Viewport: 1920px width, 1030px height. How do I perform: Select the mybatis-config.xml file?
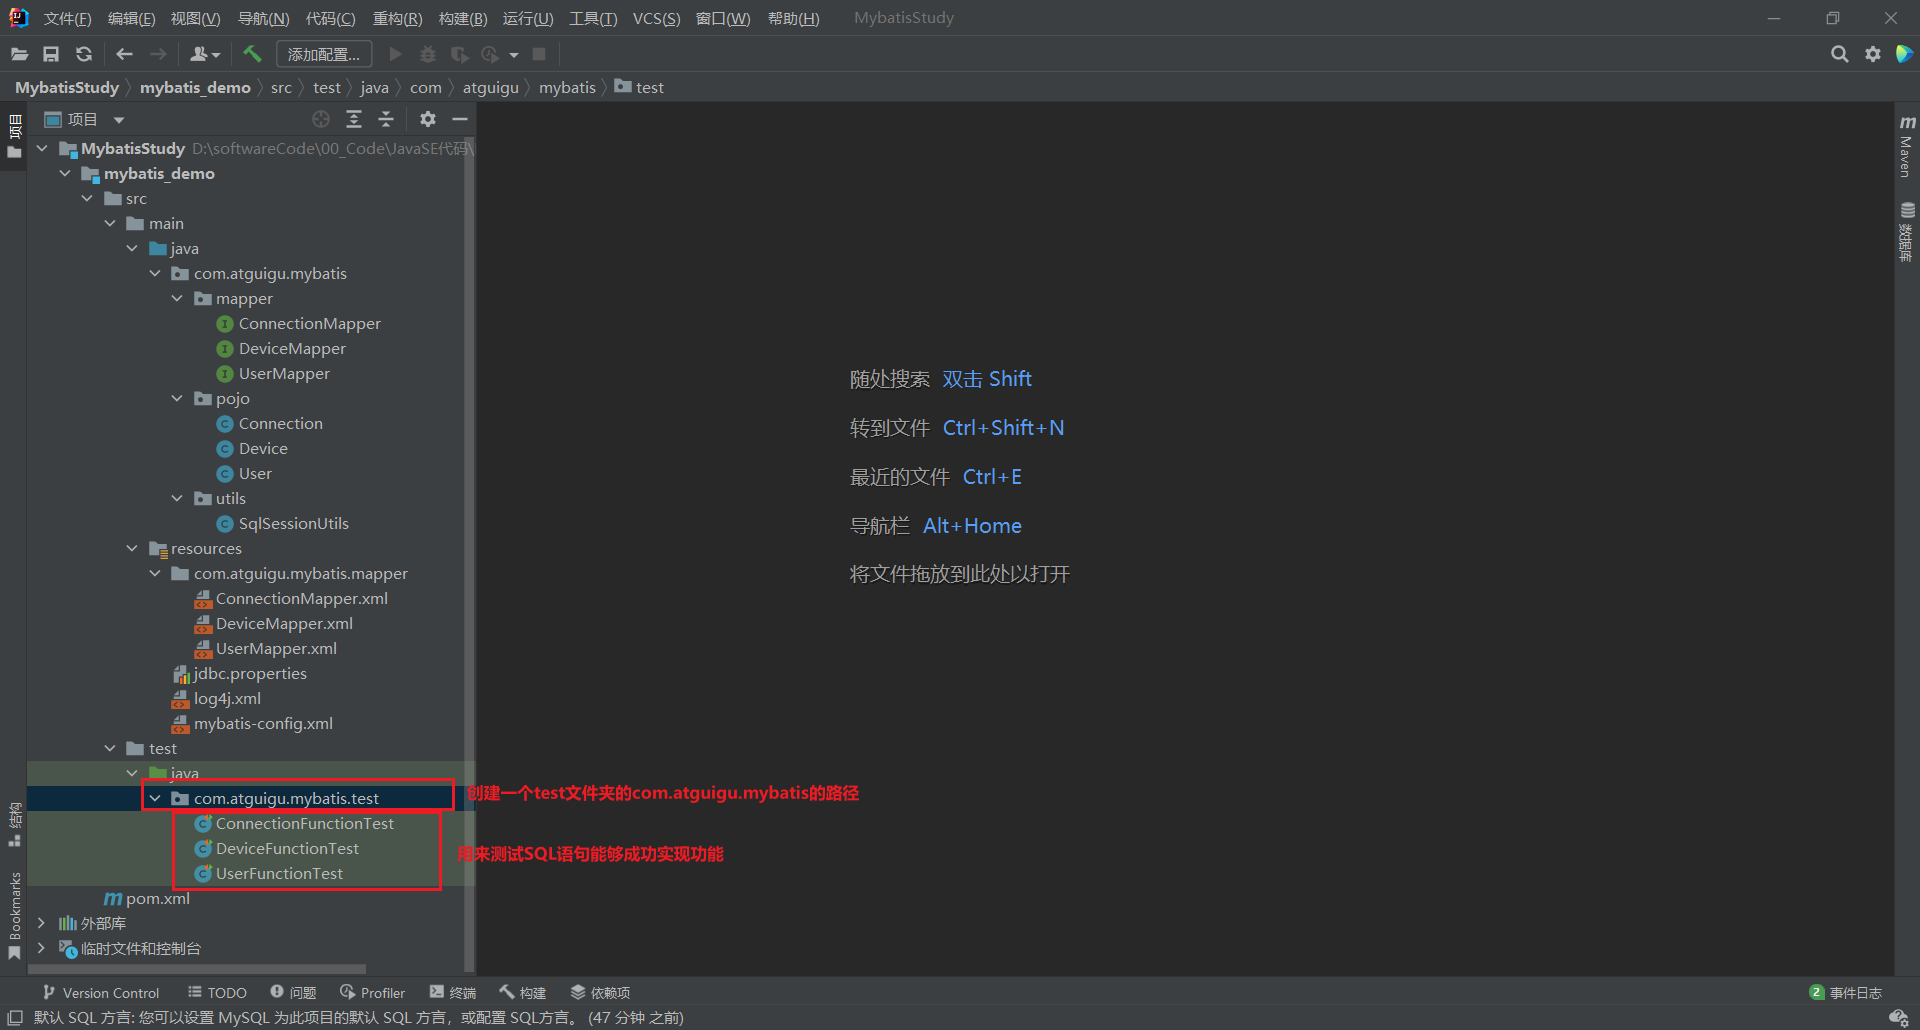pyautogui.click(x=252, y=724)
